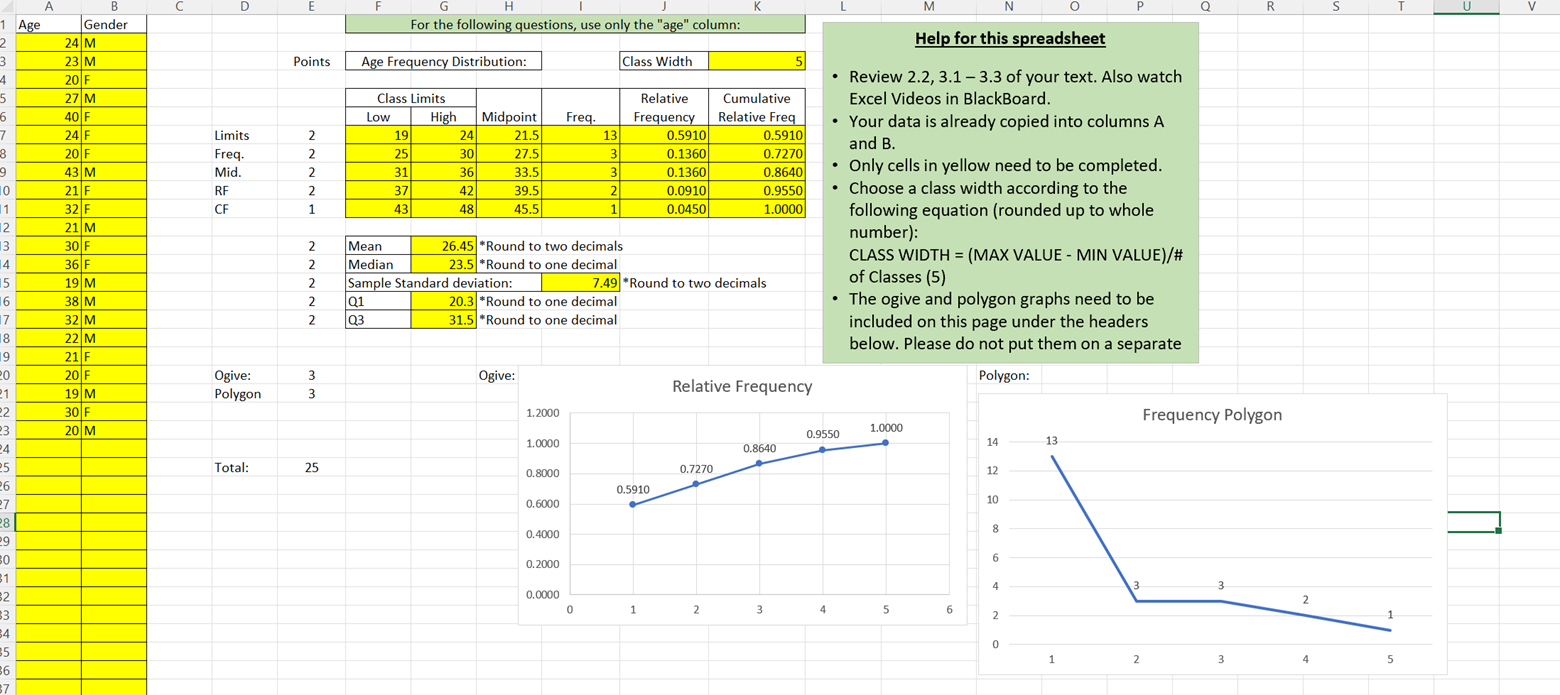The image size is (1560, 695).
Task: Click the ogive data point labeled 0.8640
Action: [759, 463]
